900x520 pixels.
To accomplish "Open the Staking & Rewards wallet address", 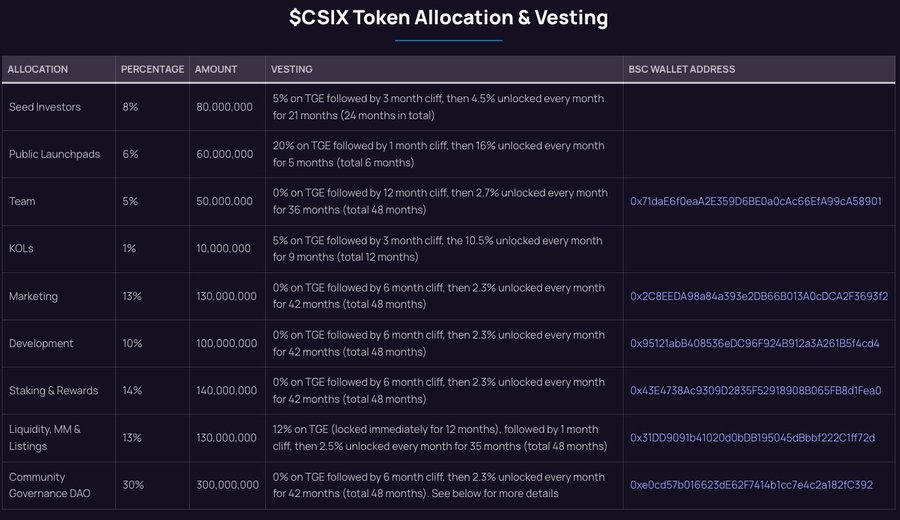I will tap(755, 390).
